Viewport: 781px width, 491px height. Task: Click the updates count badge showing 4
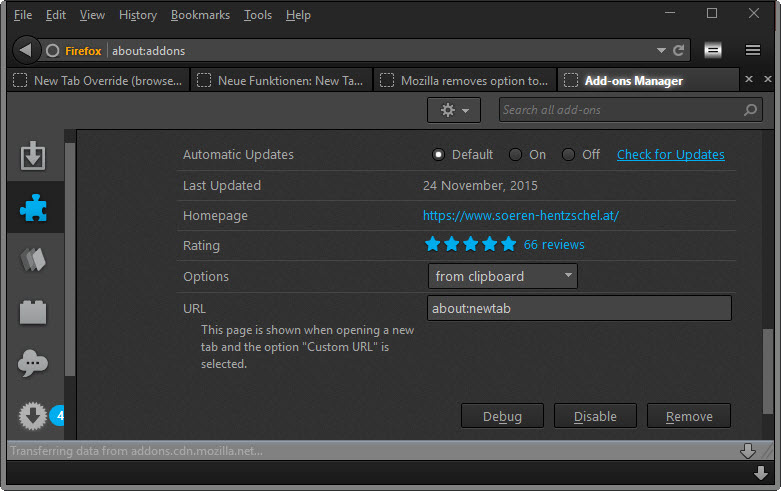pyautogui.click(x=58, y=415)
